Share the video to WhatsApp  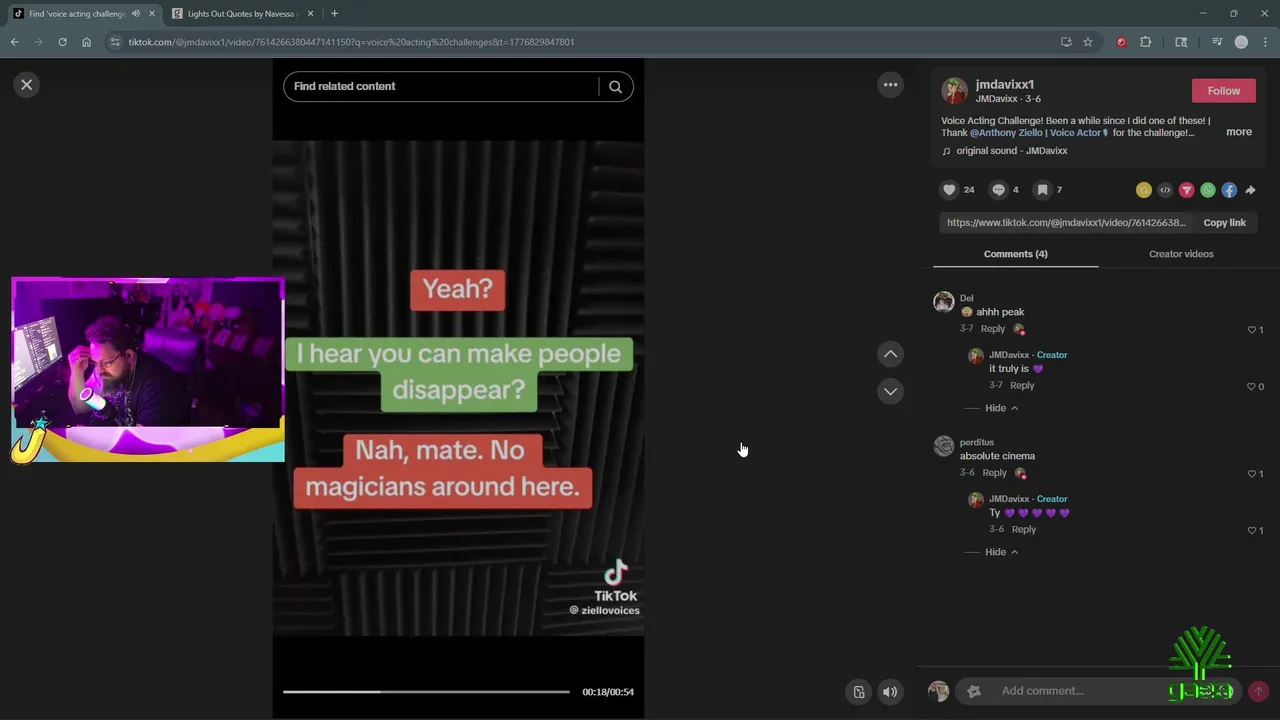pos(1208,190)
